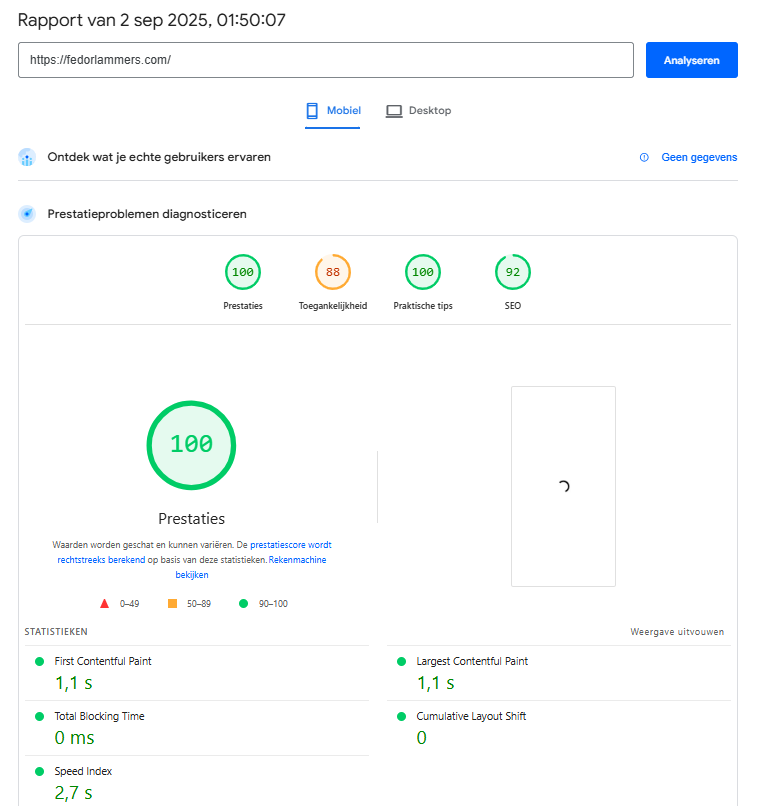Select the SEO score gauge of 92
The width and height of the screenshot is (757, 806).
coord(513,272)
